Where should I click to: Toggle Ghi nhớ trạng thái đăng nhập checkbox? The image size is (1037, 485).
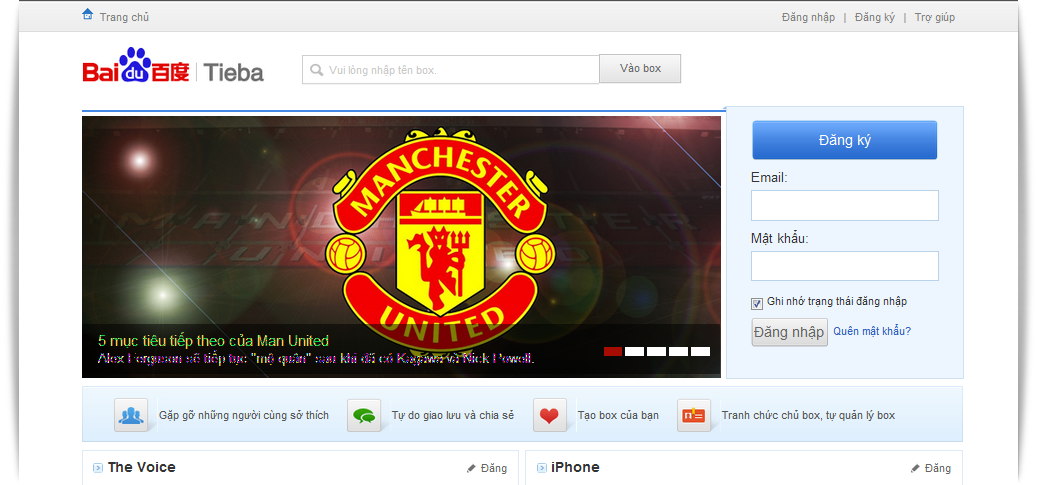[757, 304]
